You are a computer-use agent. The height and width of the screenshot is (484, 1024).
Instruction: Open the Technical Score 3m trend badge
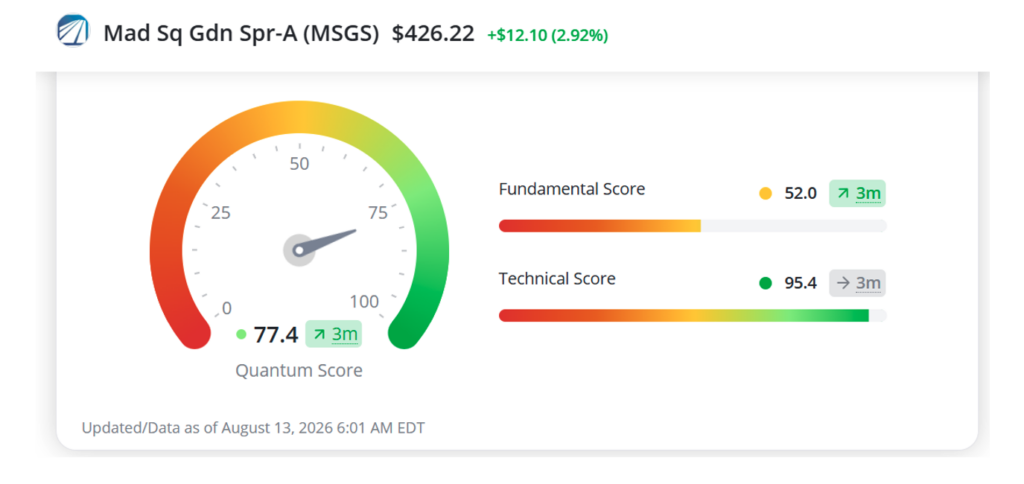click(857, 283)
